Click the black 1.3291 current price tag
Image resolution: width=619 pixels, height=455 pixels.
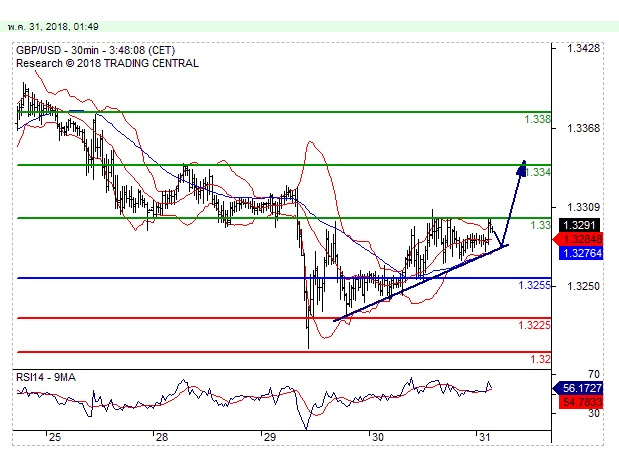coord(579,225)
